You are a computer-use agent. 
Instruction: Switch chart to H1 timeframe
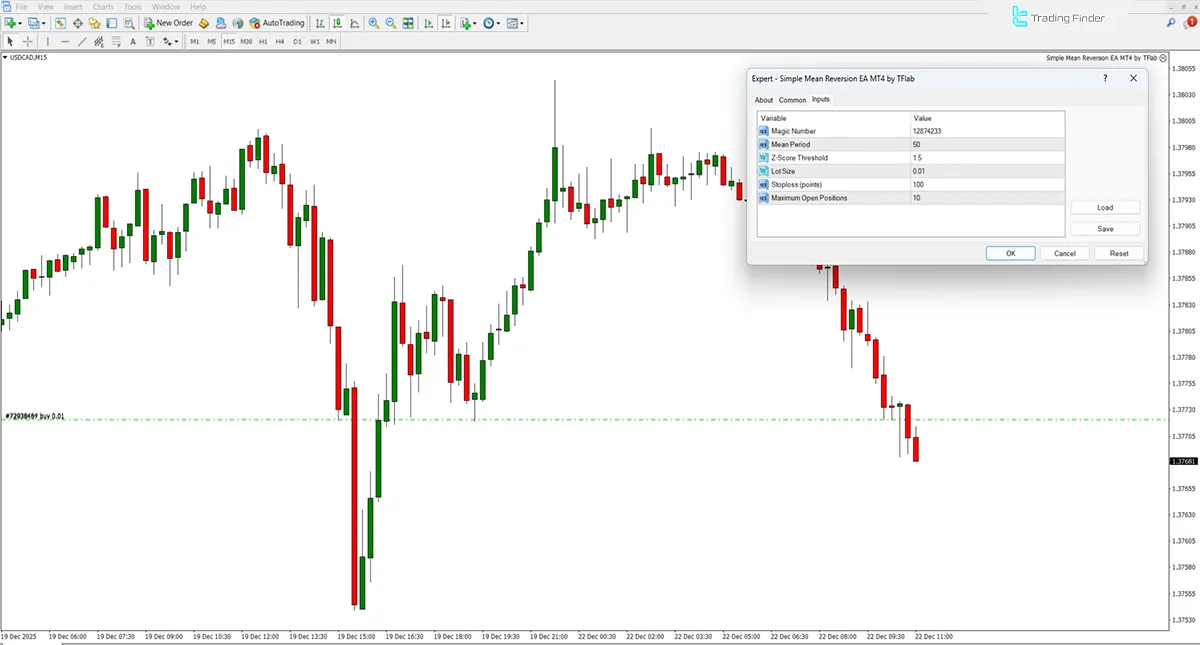tap(263, 41)
